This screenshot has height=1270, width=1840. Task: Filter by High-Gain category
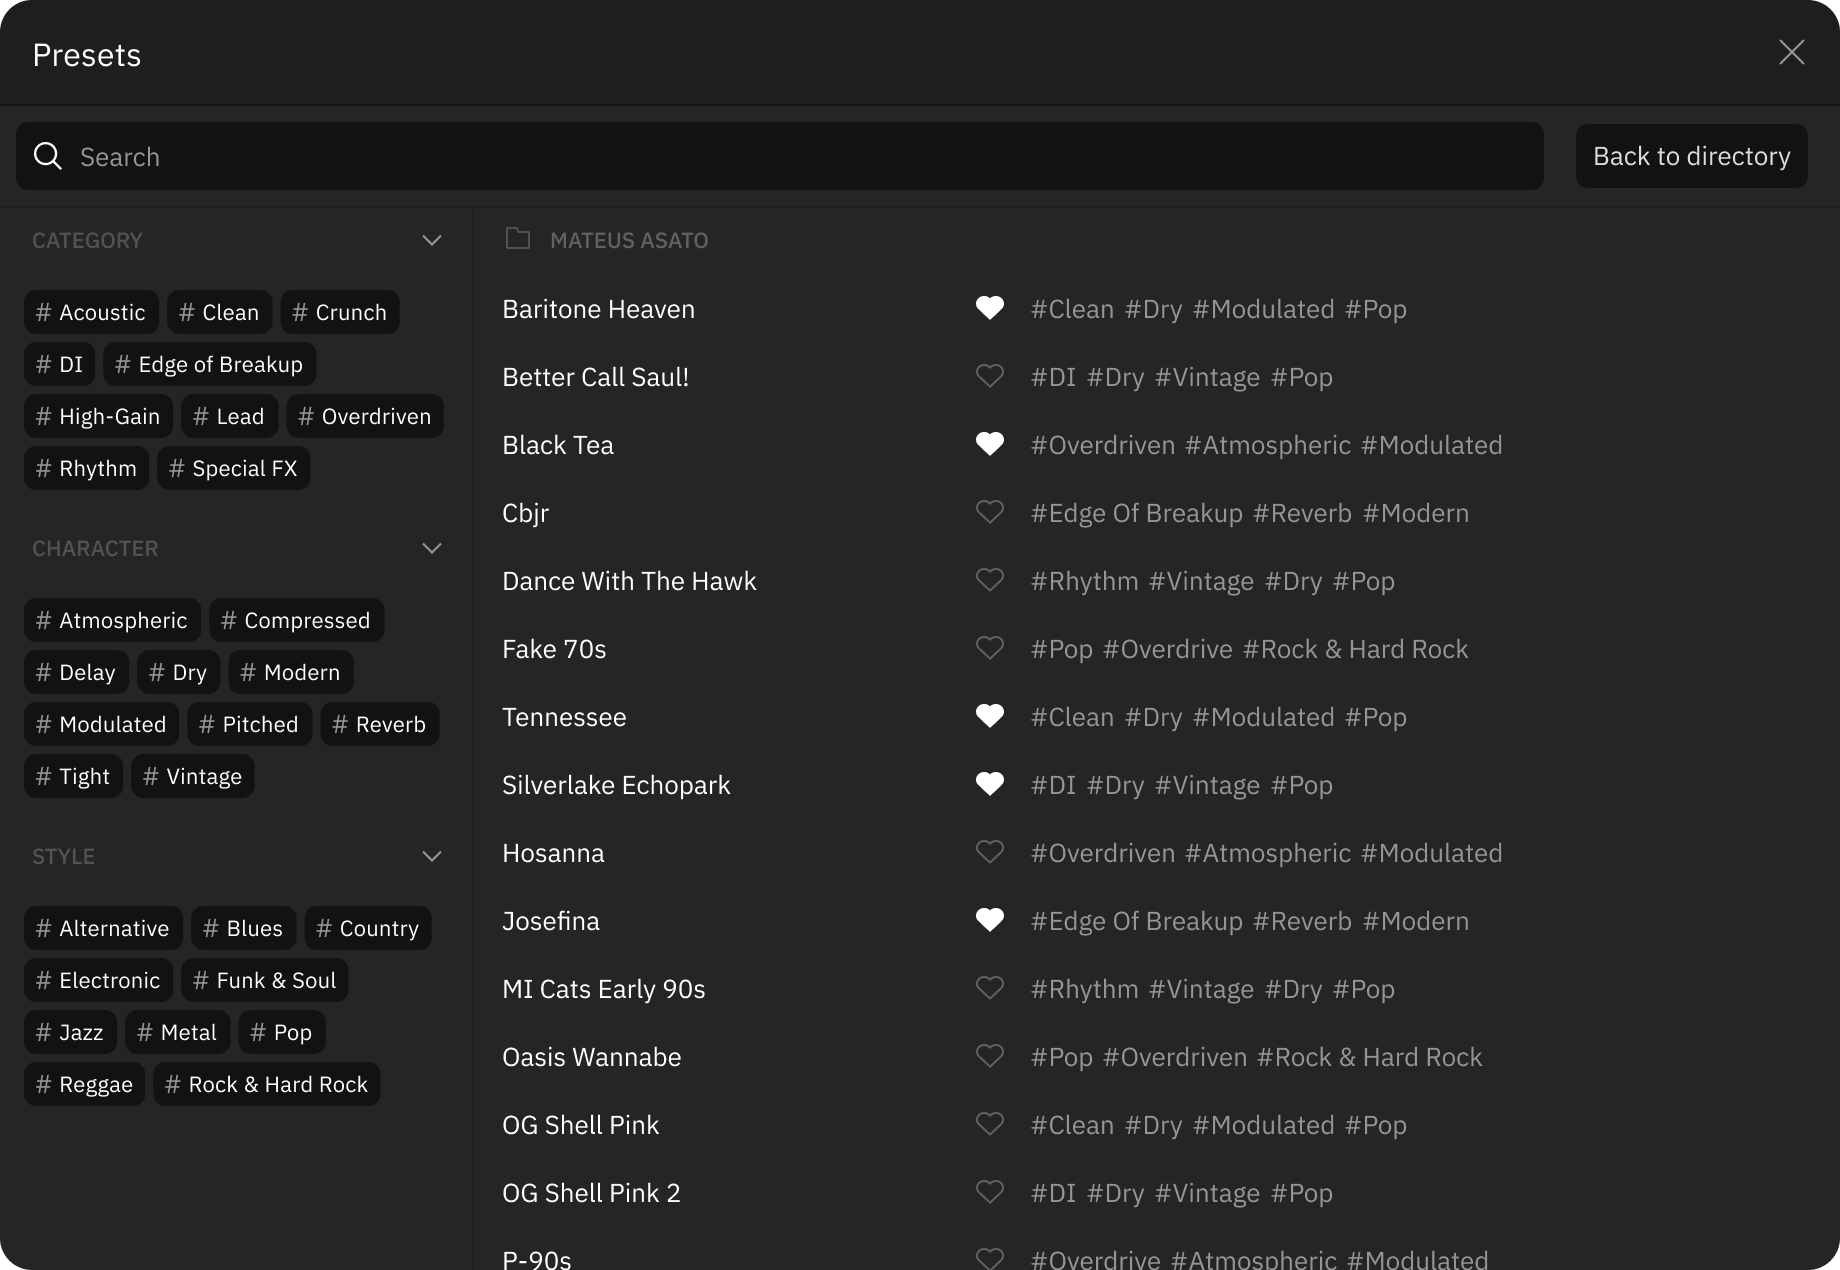[x=97, y=416]
